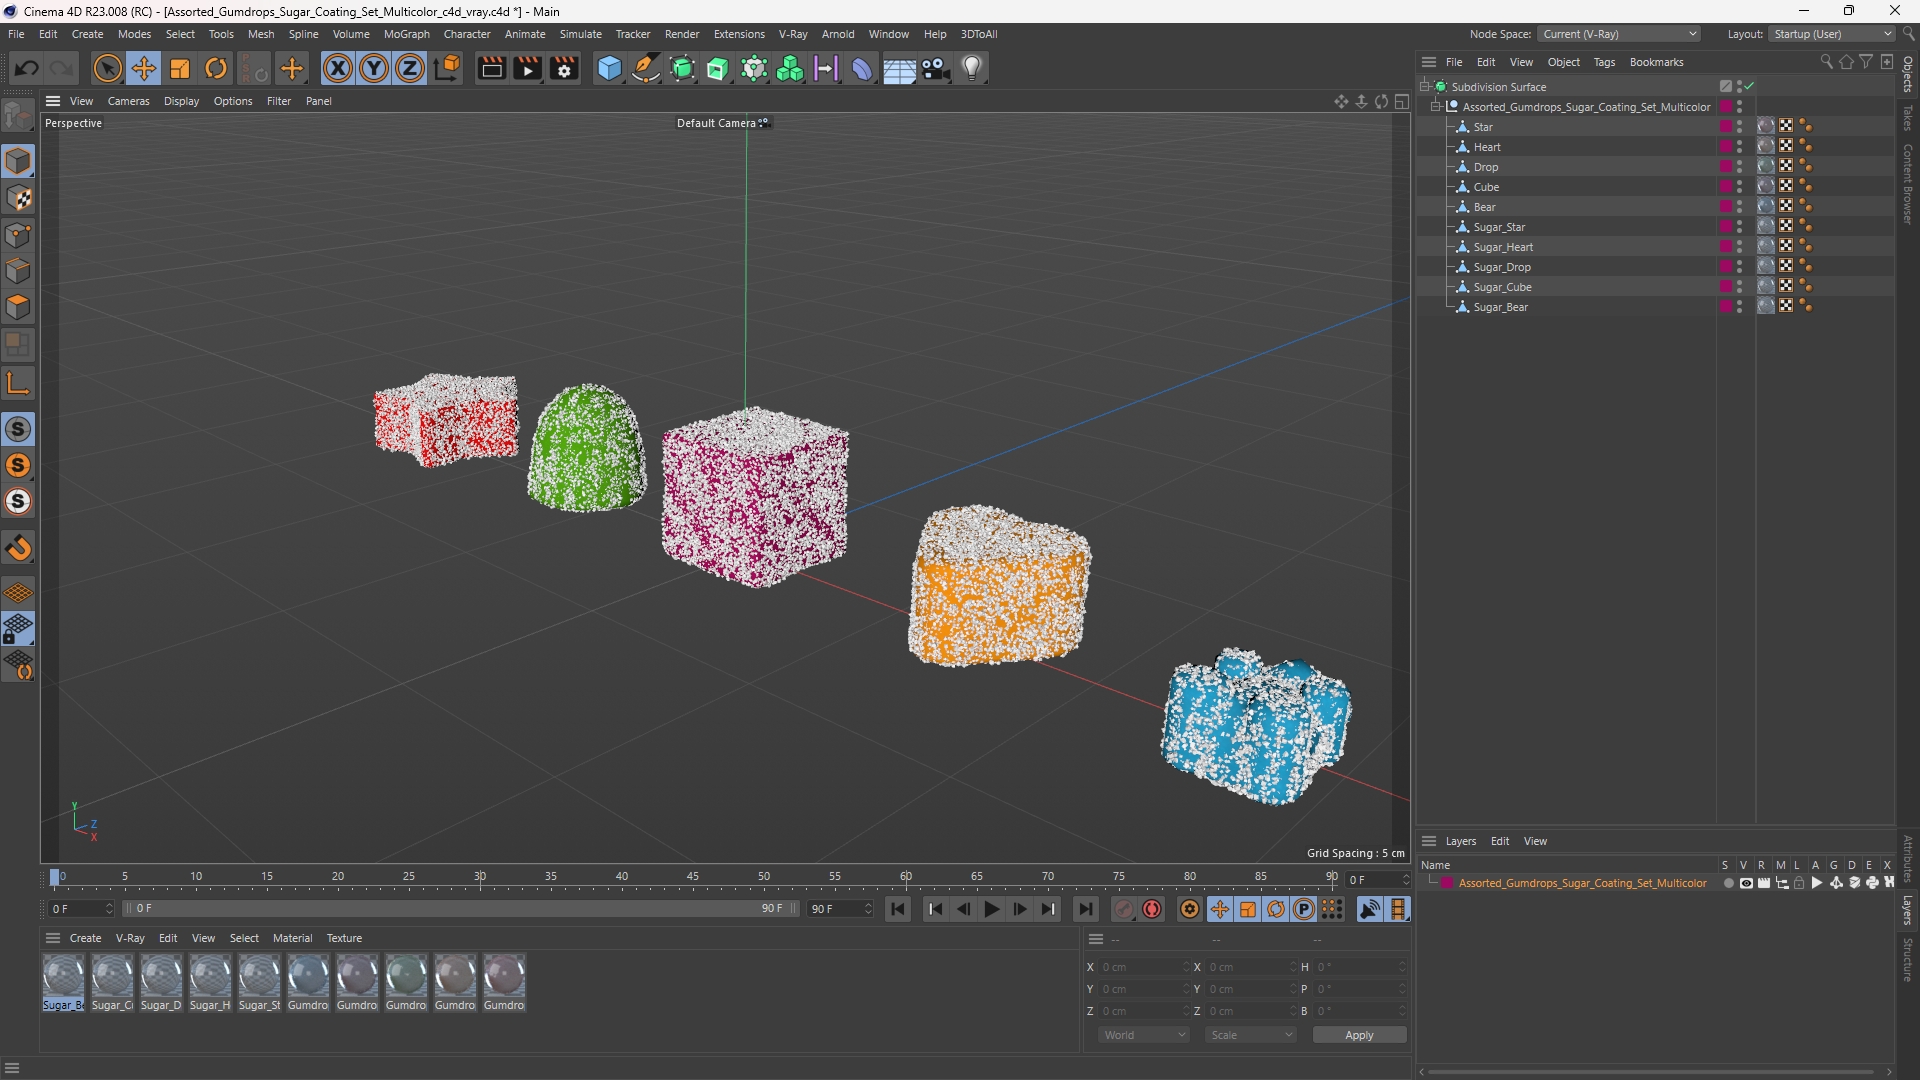Viewport: 1920px width, 1080px height.
Task: Toggle Z-axis lock icon
Action: click(410, 68)
